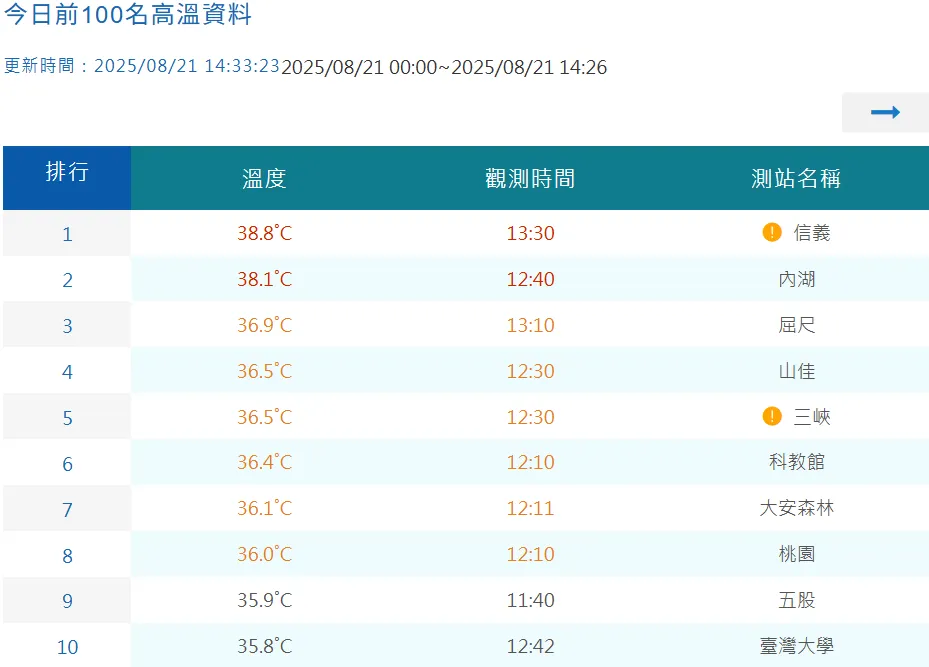Click the update time 2025/08/21 14:33:23
Screen dimensions: 929x667
pyautogui.click(x=187, y=66)
